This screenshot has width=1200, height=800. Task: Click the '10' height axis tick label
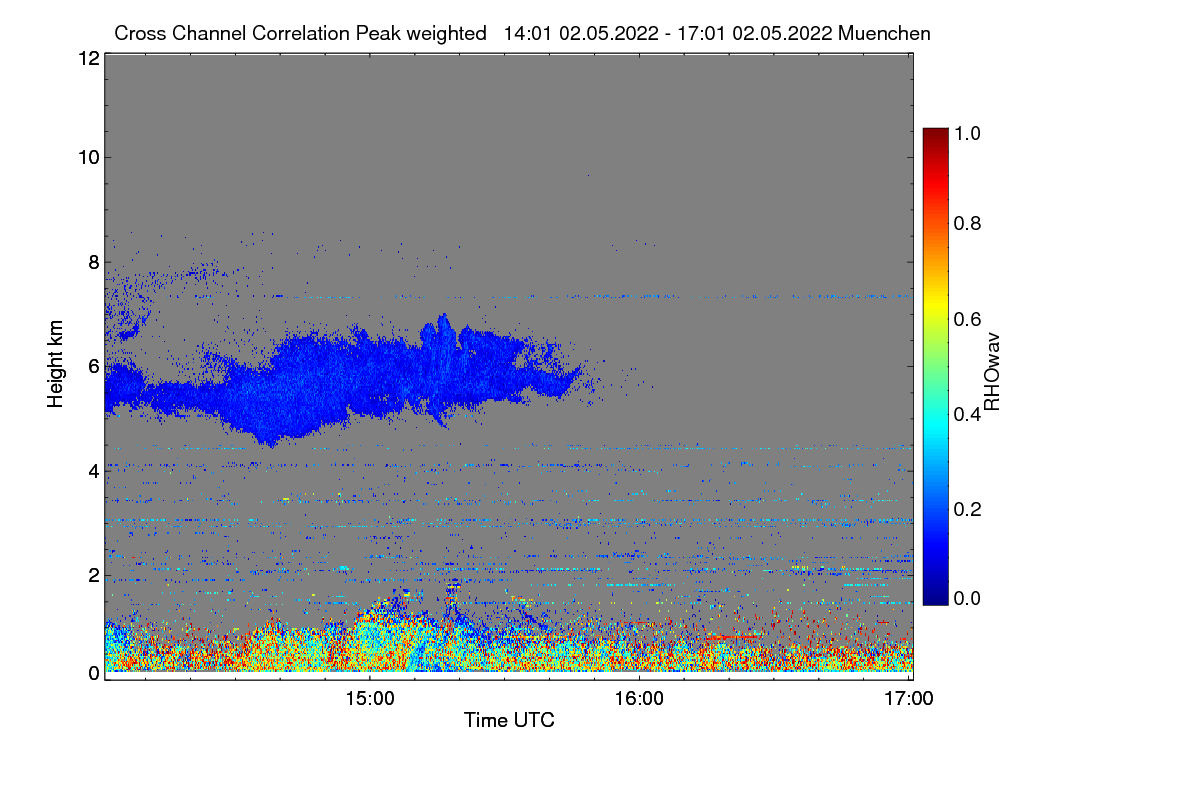coord(88,157)
